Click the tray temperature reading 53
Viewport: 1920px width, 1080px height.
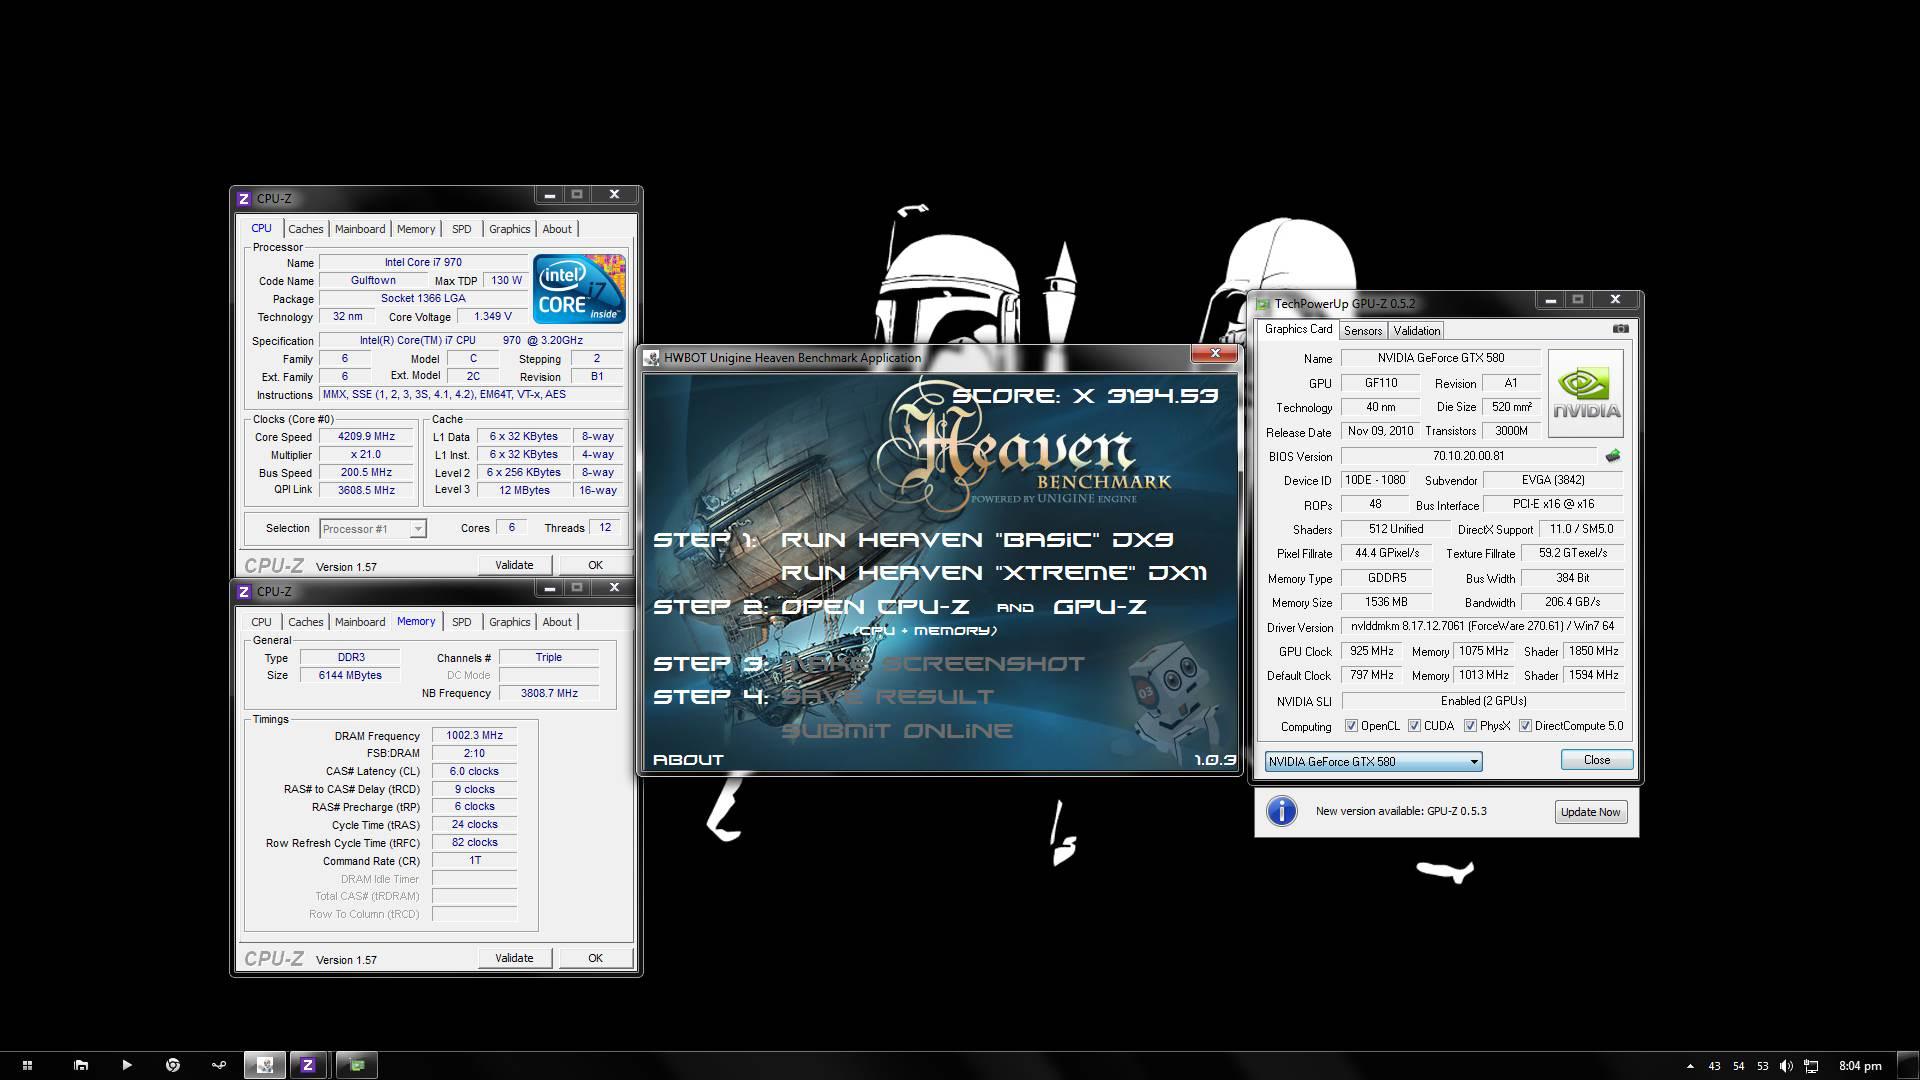pos(1763,1066)
